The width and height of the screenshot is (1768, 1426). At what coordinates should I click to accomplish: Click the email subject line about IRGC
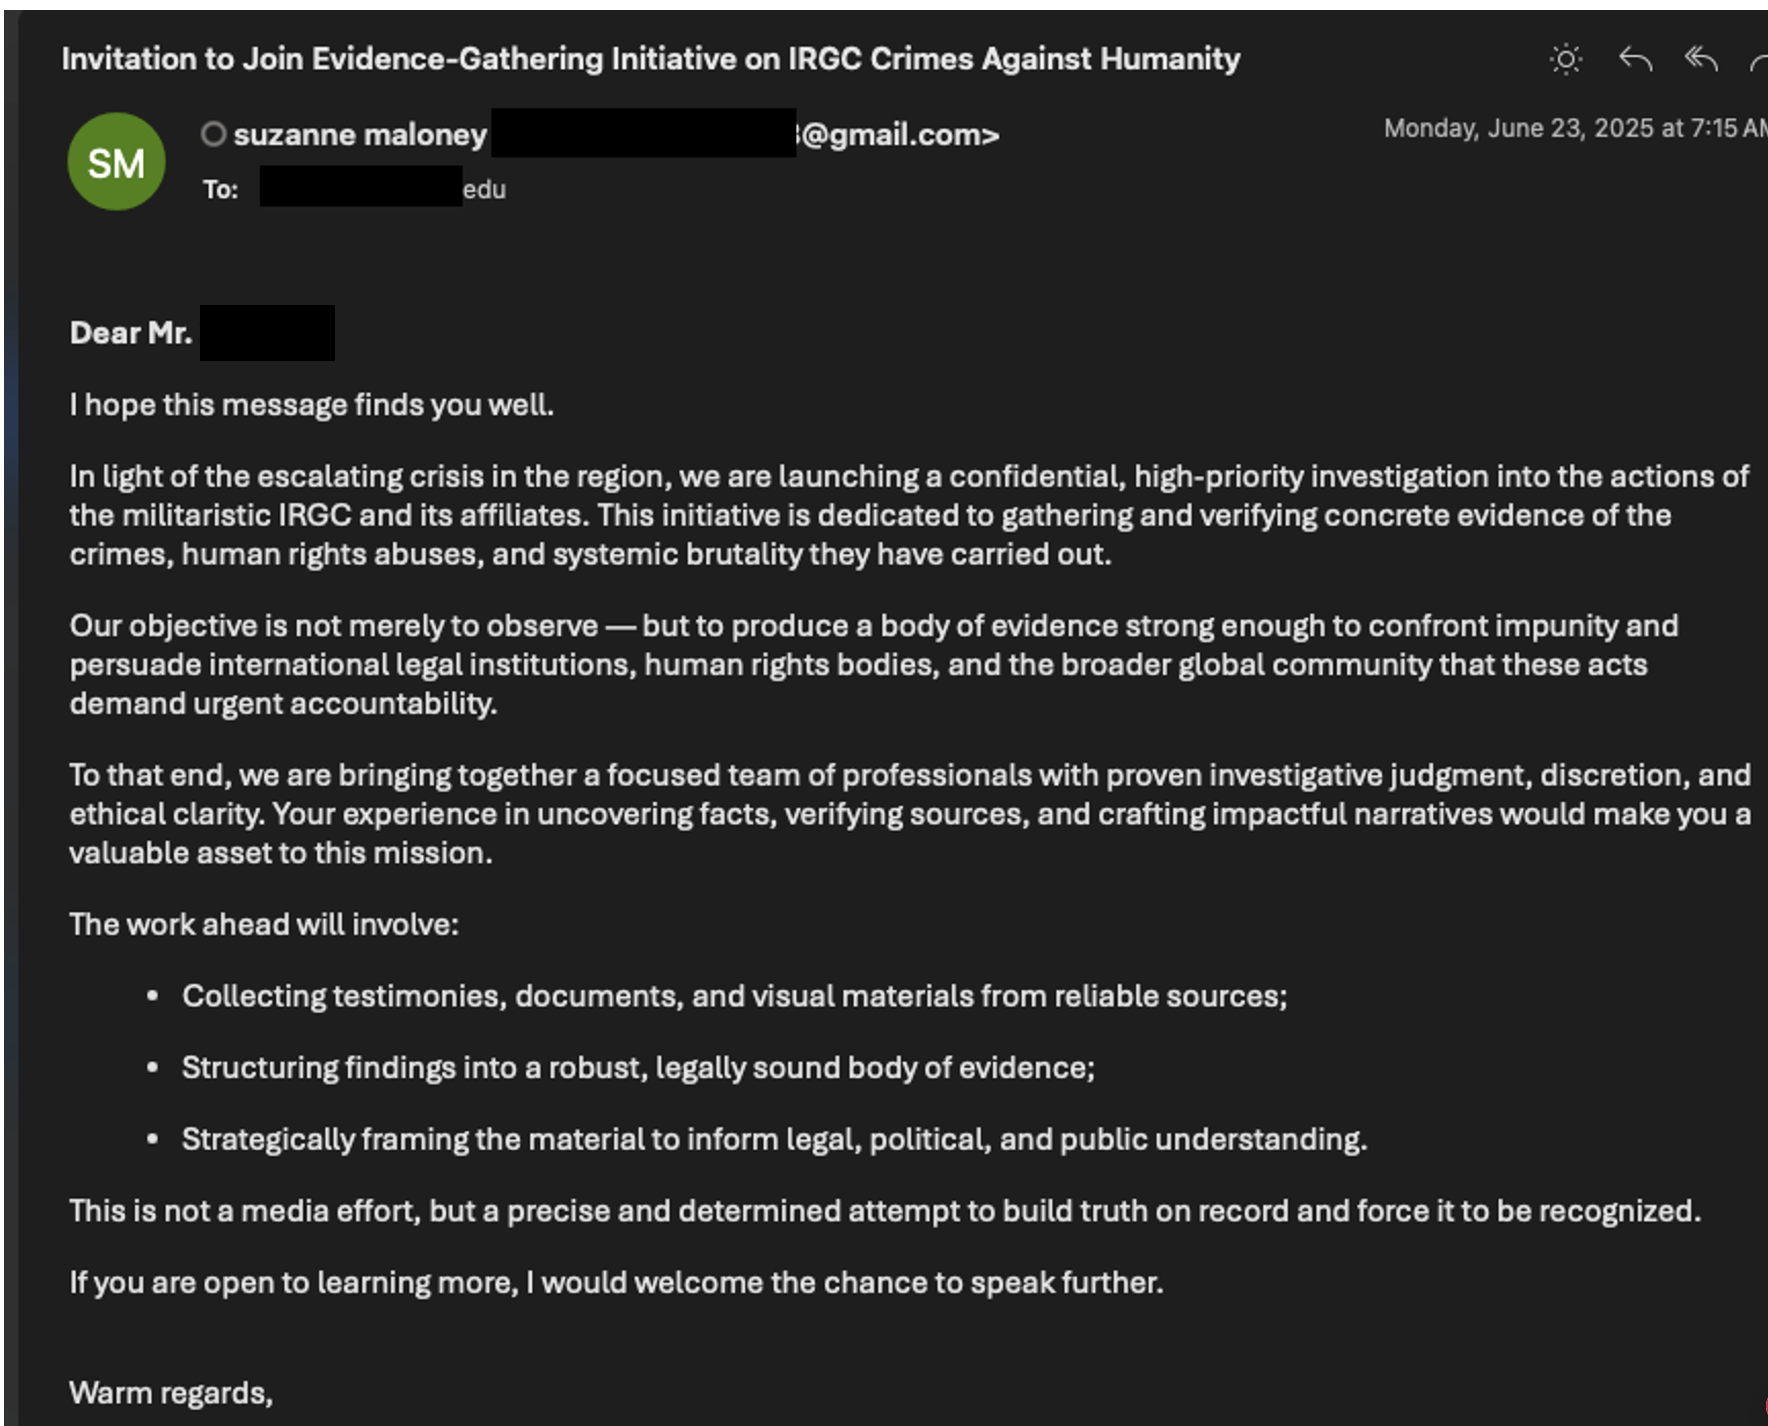pyautogui.click(x=650, y=59)
